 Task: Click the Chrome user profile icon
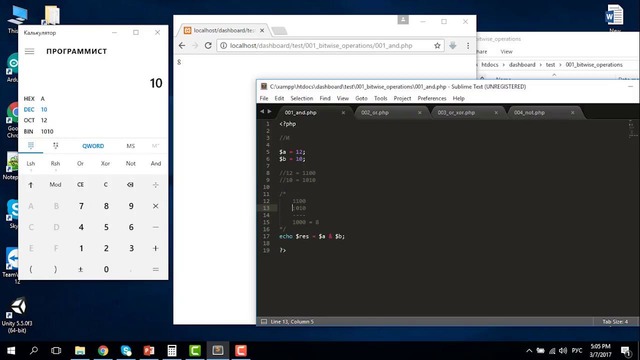403,20
